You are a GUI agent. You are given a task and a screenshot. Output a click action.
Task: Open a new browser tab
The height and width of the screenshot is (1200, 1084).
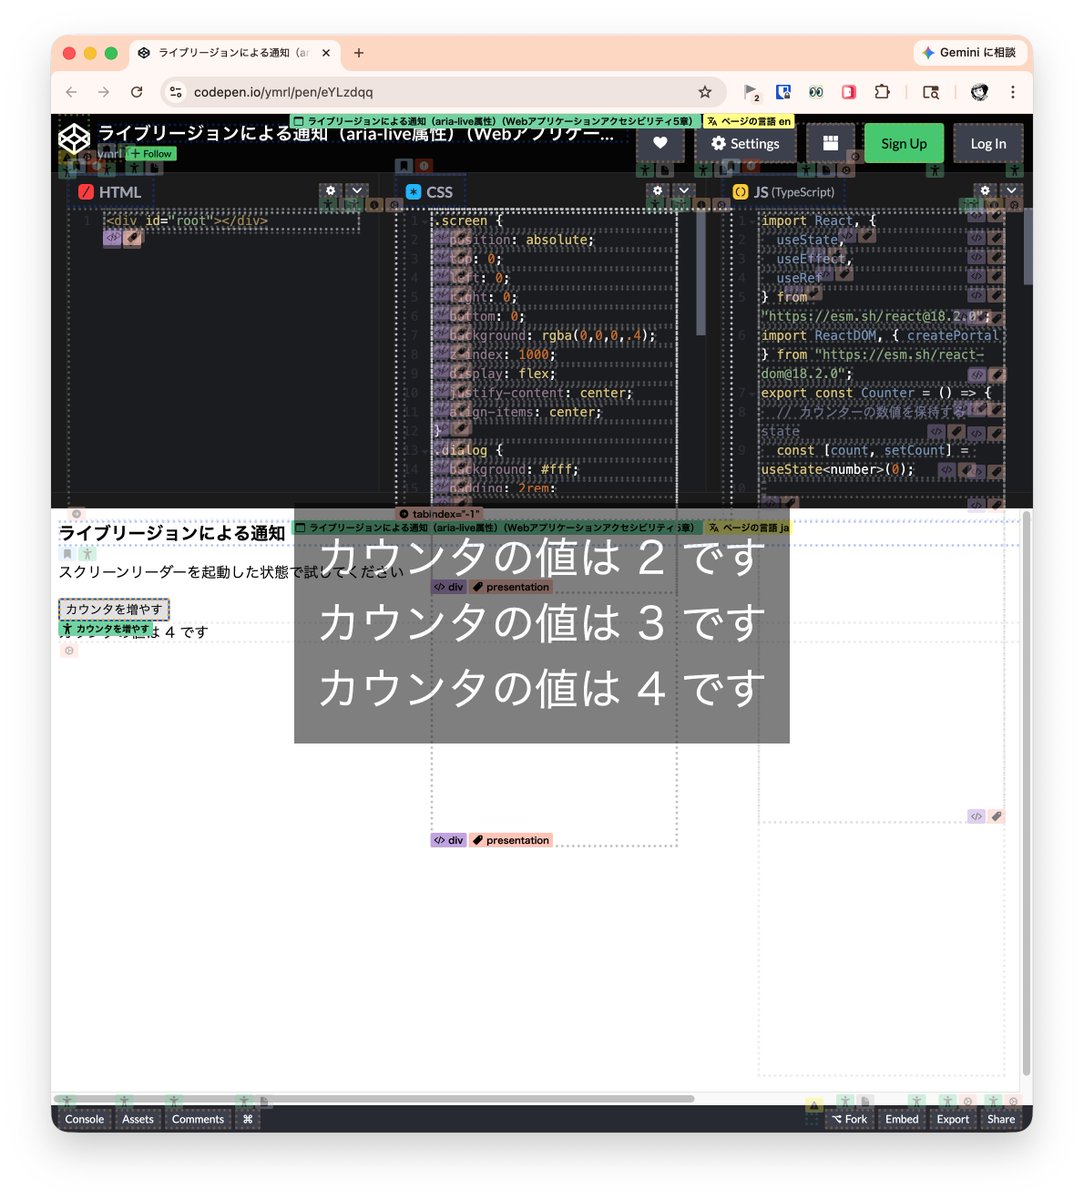(359, 53)
